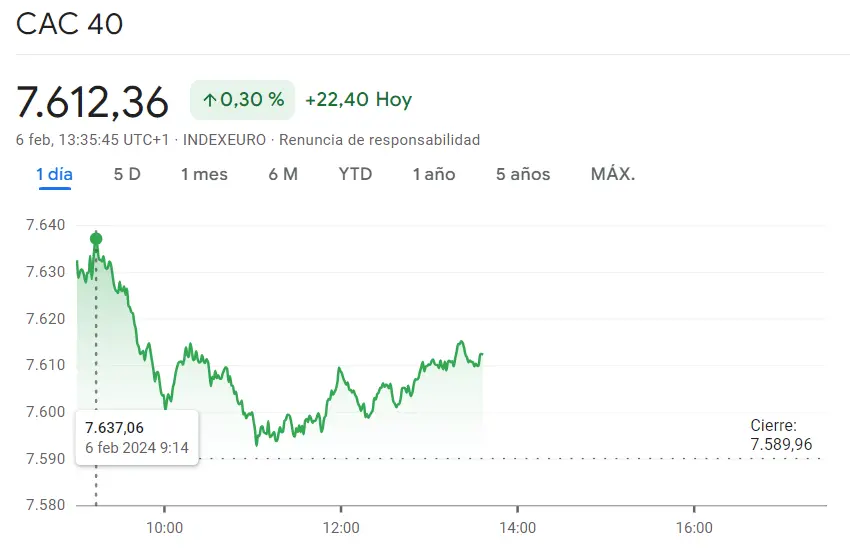Image resolution: width=850 pixels, height=548 pixels.
Task: Switch to the "5 D" tab
Action: tap(127, 174)
